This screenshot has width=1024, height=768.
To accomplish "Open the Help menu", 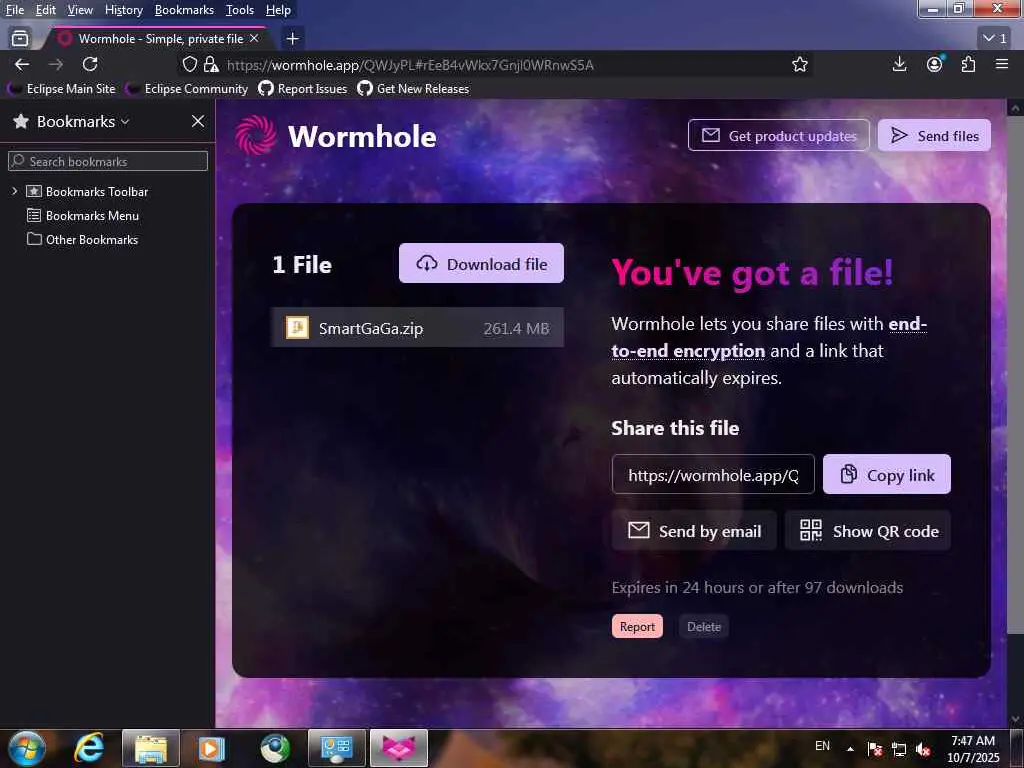I will (278, 10).
